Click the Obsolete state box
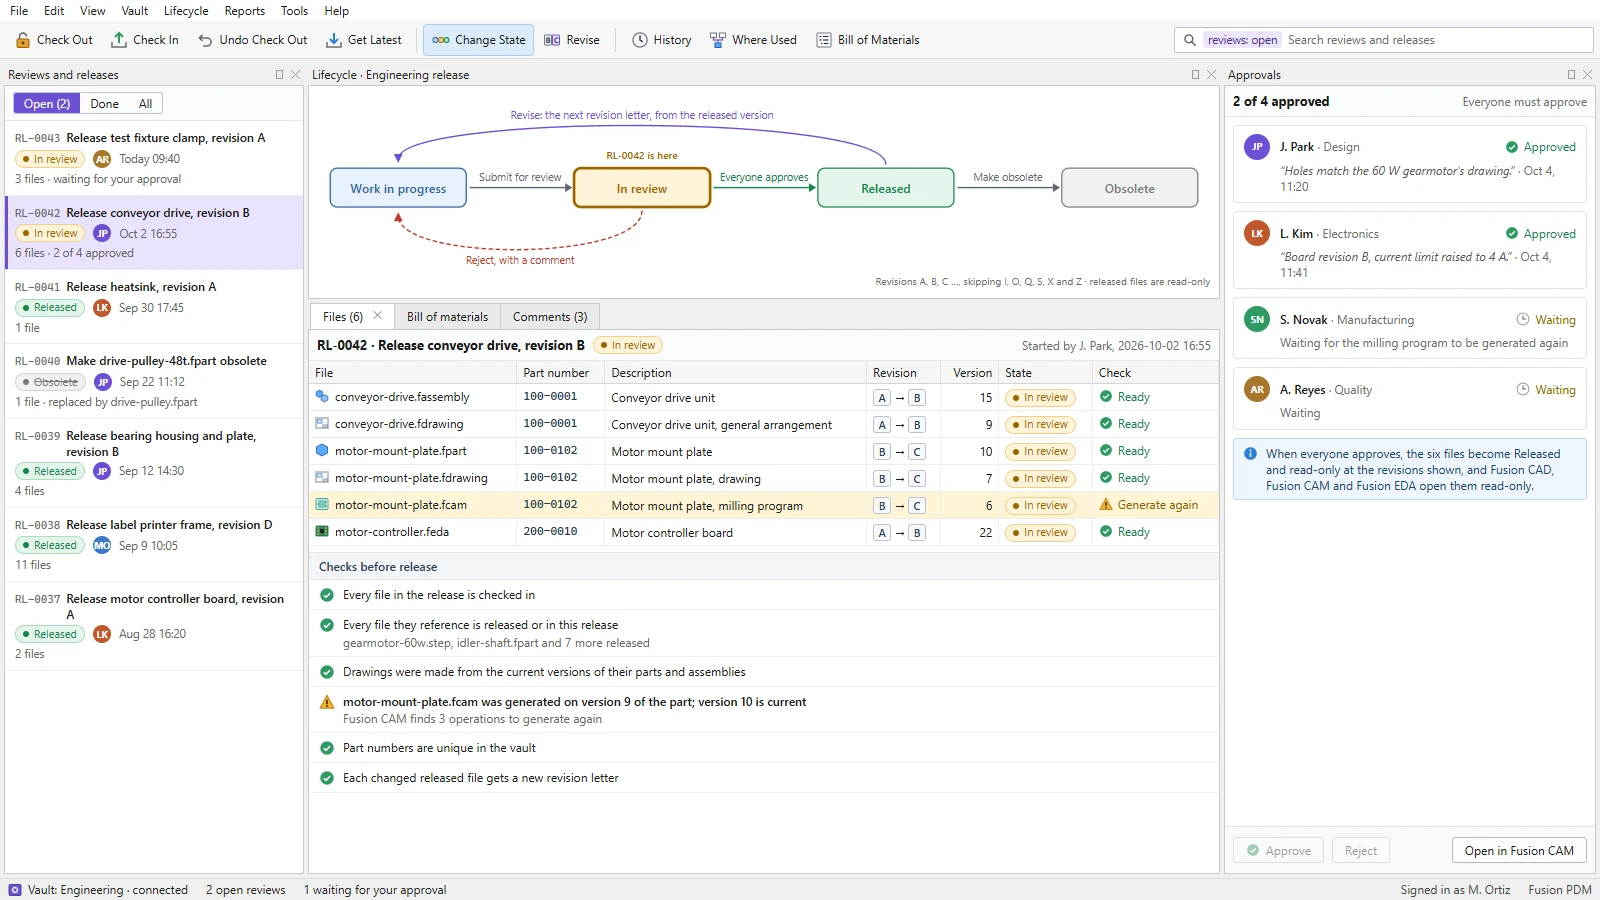This screenshot has width=1600, height=900. [1130, 188]
